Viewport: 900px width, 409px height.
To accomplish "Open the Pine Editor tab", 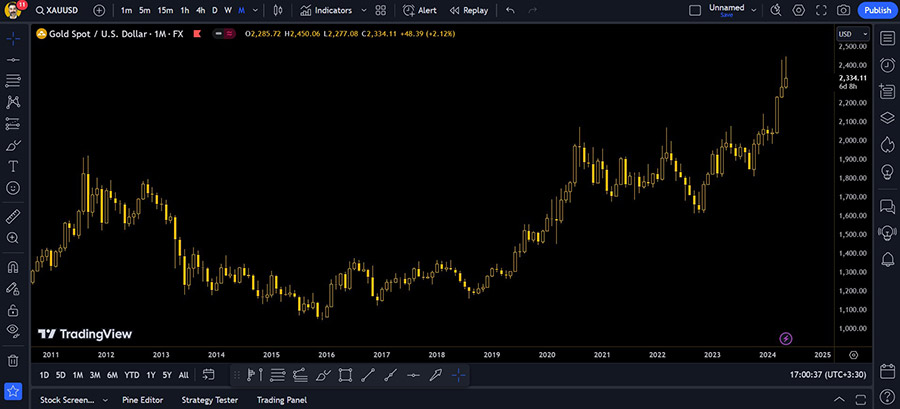I will pyautogui.click(x=144, y=400).
